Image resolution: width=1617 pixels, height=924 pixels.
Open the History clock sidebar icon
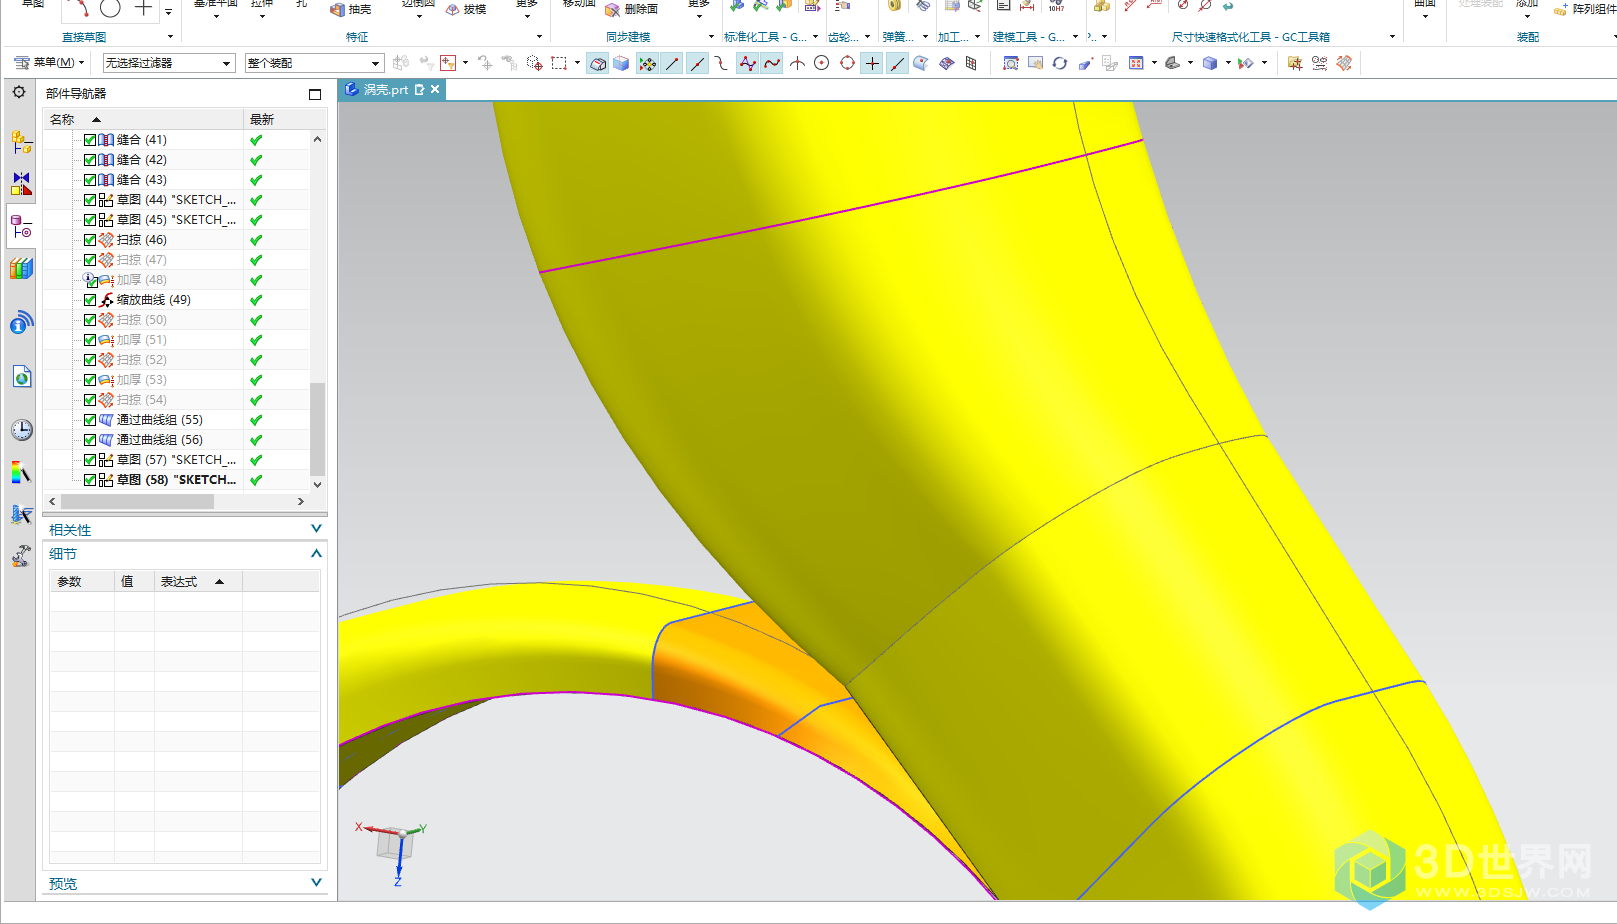[x=22, y=430]
